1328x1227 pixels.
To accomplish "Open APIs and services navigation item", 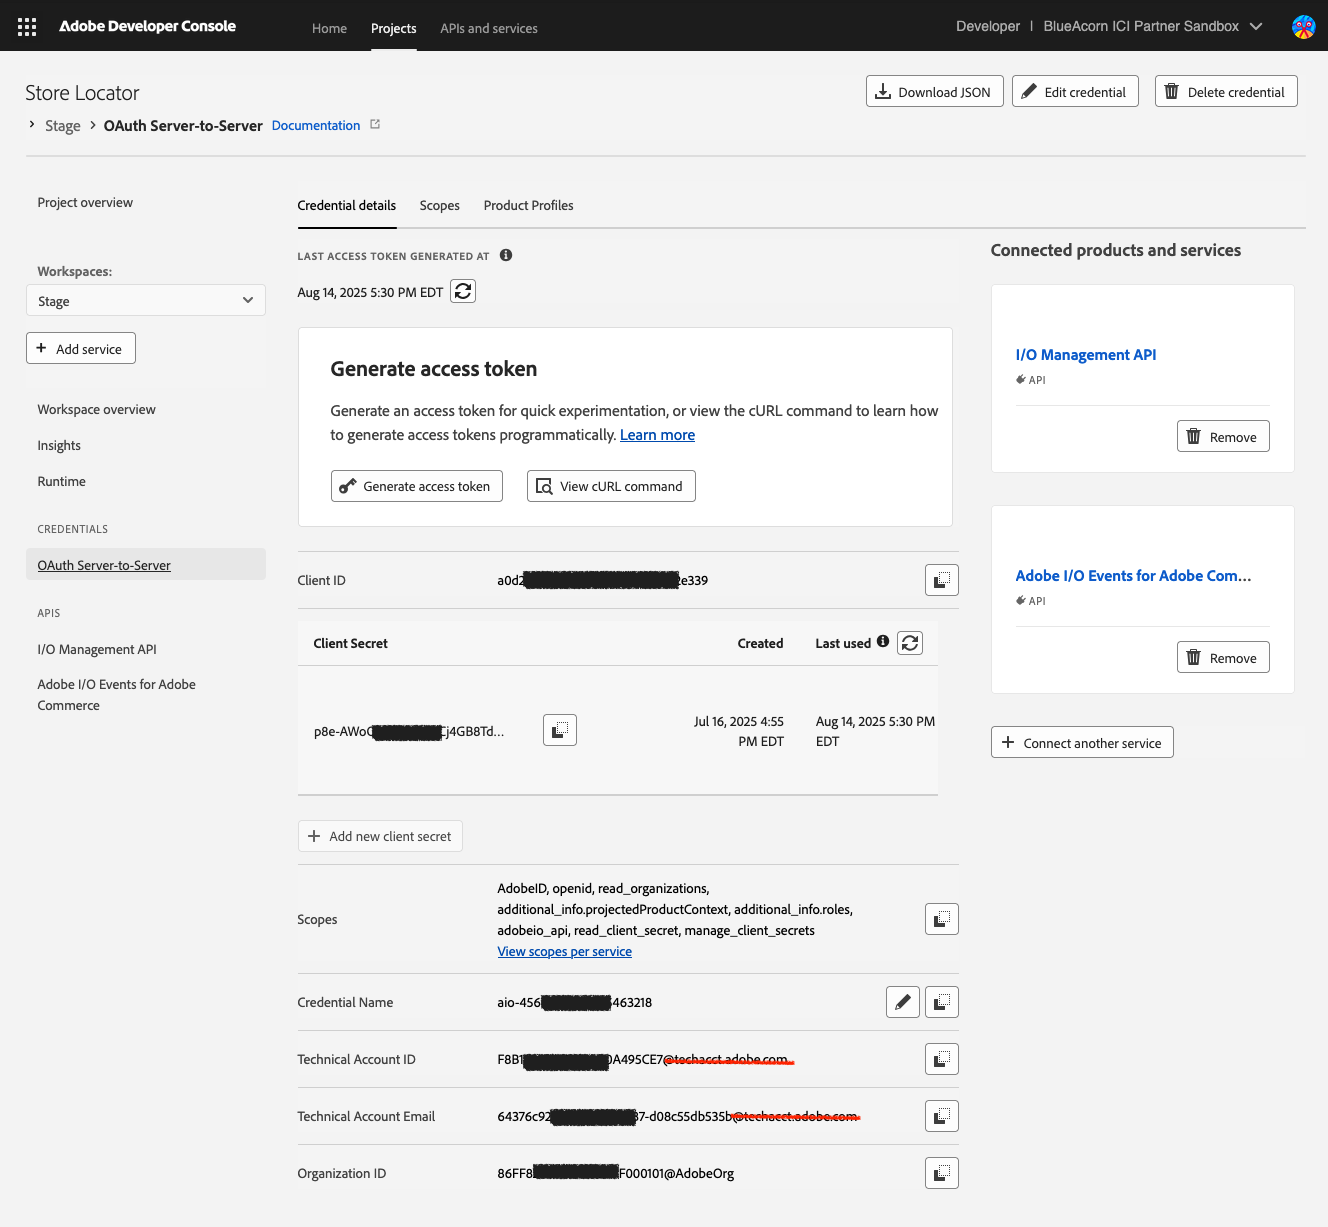I will 489,28.
